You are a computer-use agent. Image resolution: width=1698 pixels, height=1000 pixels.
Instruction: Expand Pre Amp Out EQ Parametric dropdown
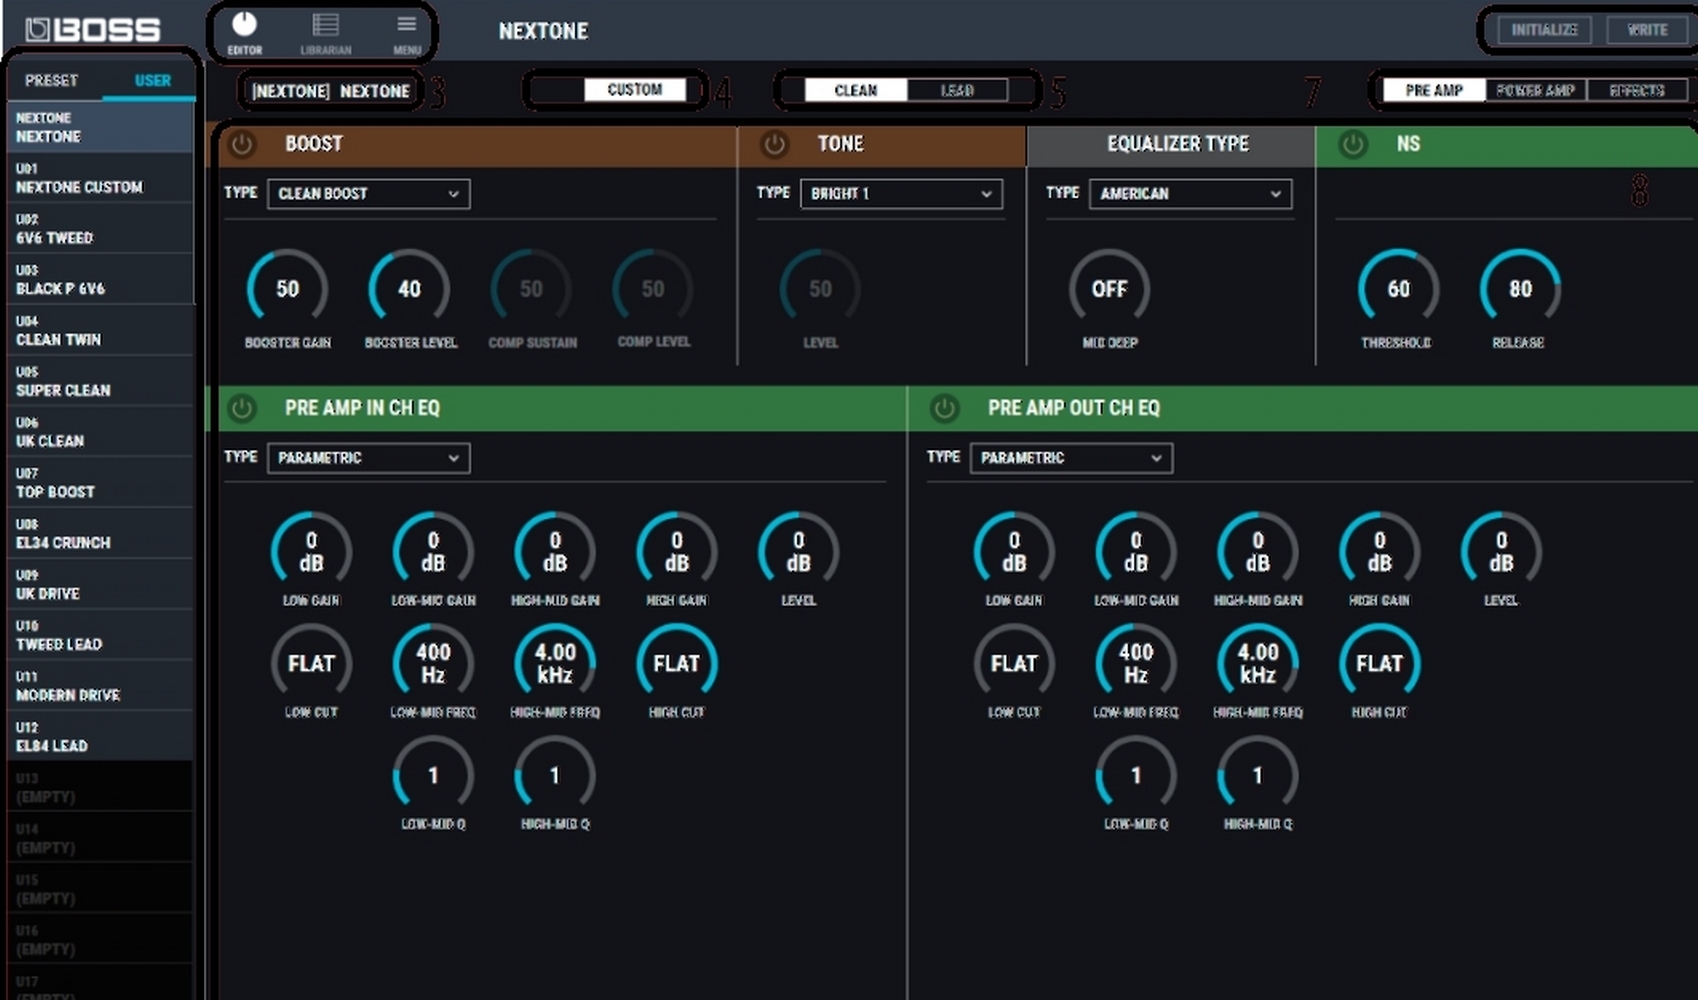point(1071,458)
